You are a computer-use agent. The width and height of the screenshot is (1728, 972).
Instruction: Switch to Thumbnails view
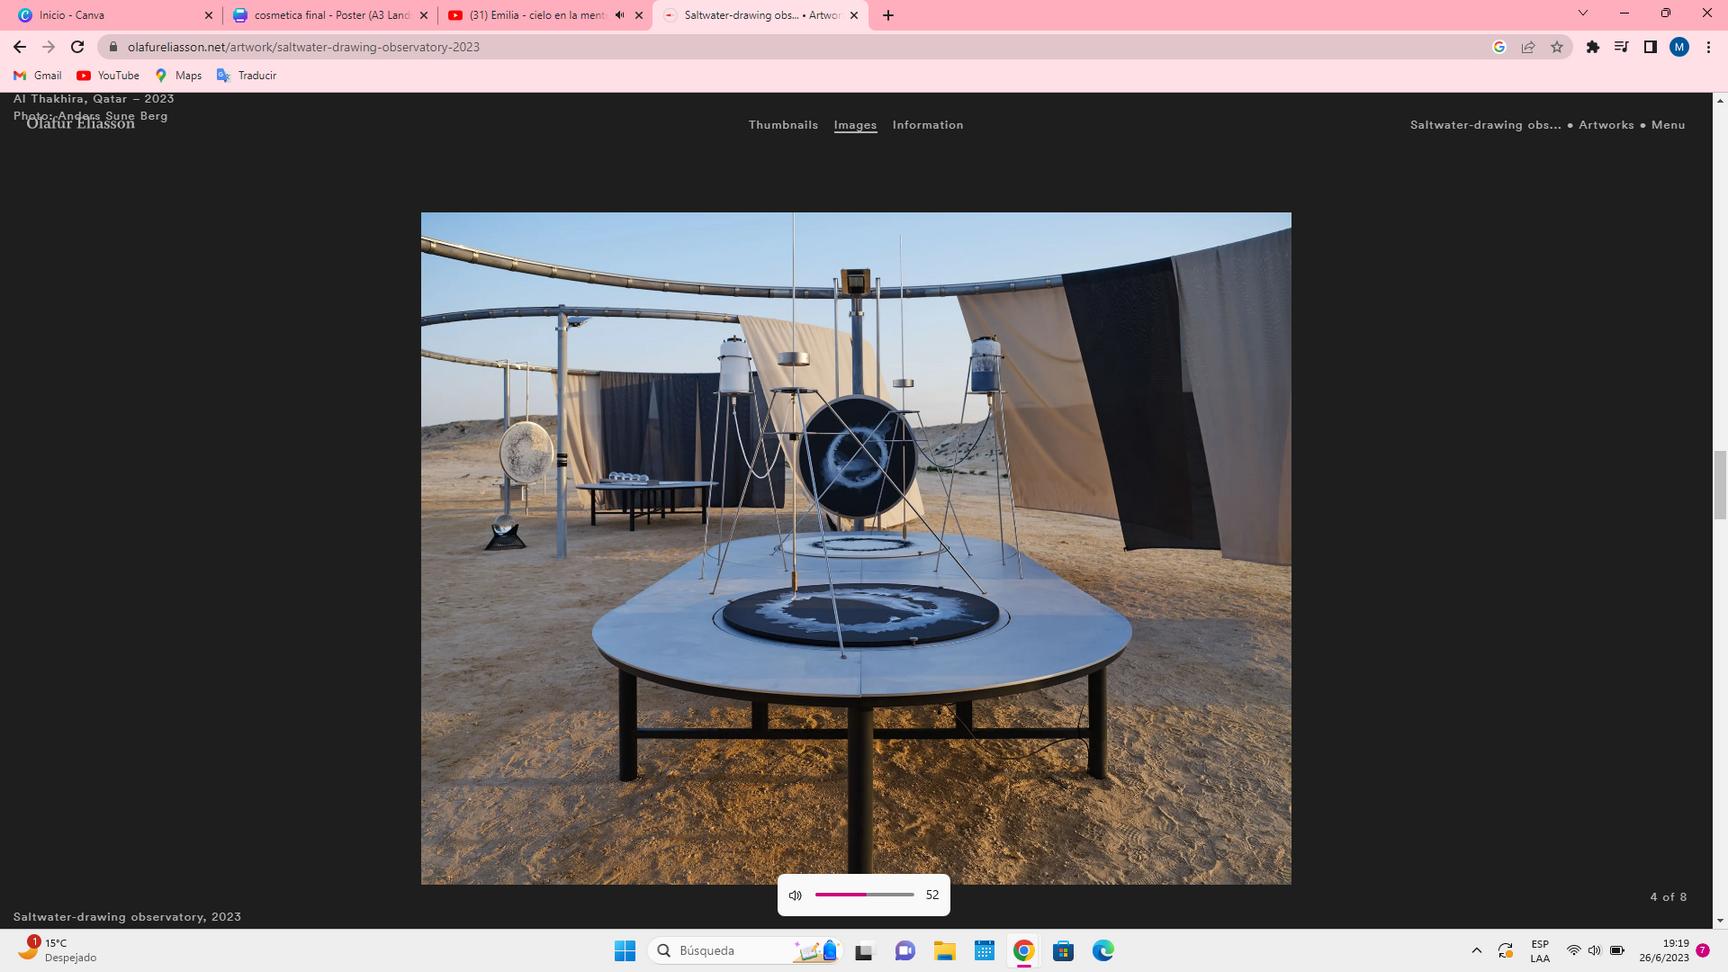[783, 125]
